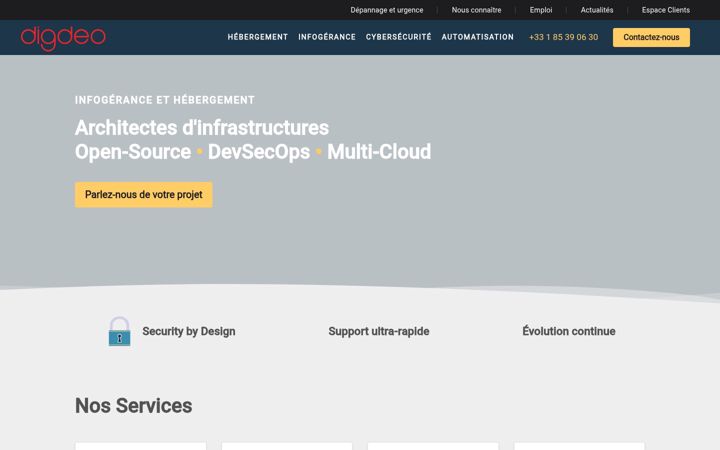
Task: Click the Contactez-nous button
Action: [651, 38]
